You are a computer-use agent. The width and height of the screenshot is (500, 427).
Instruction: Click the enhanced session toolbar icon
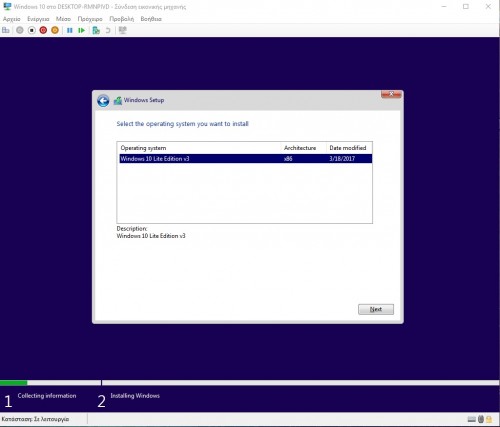(x=123, y=30)
